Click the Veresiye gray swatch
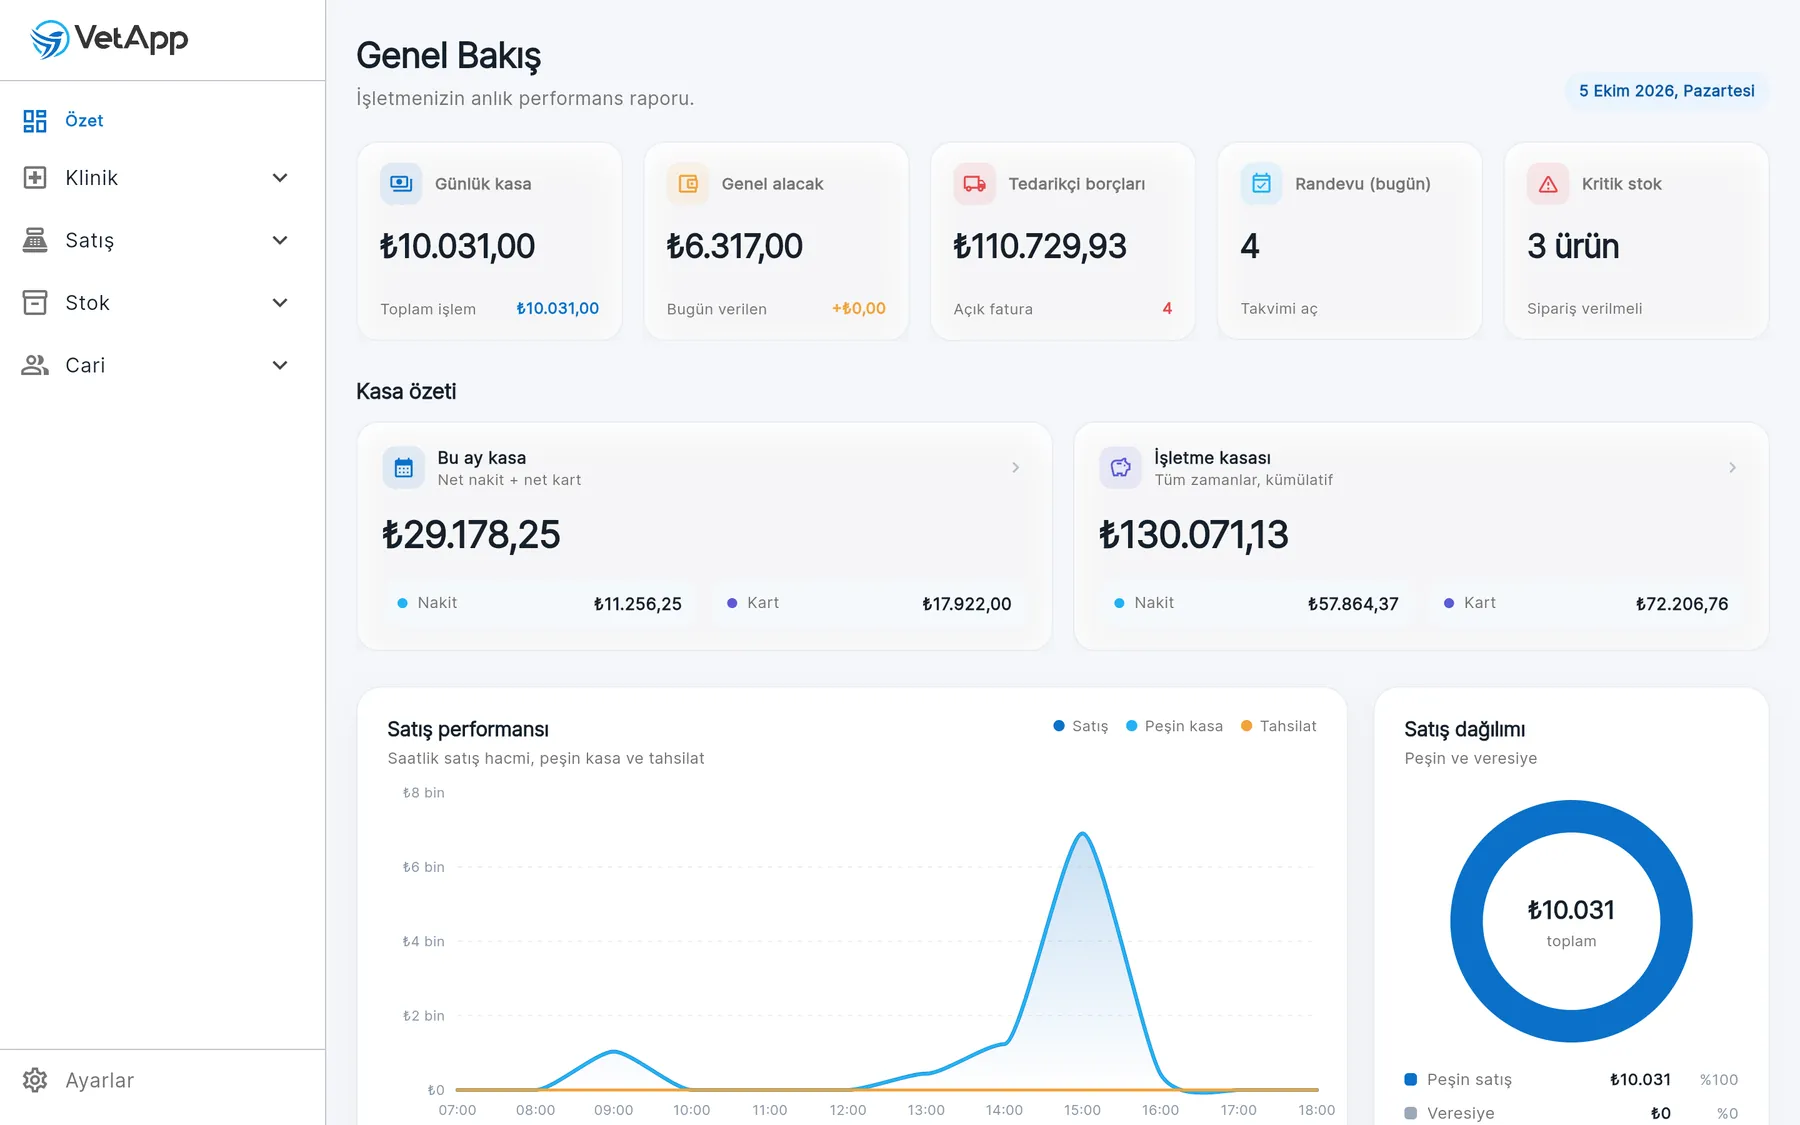 pyautogui.click(x=1411, y=1113)
